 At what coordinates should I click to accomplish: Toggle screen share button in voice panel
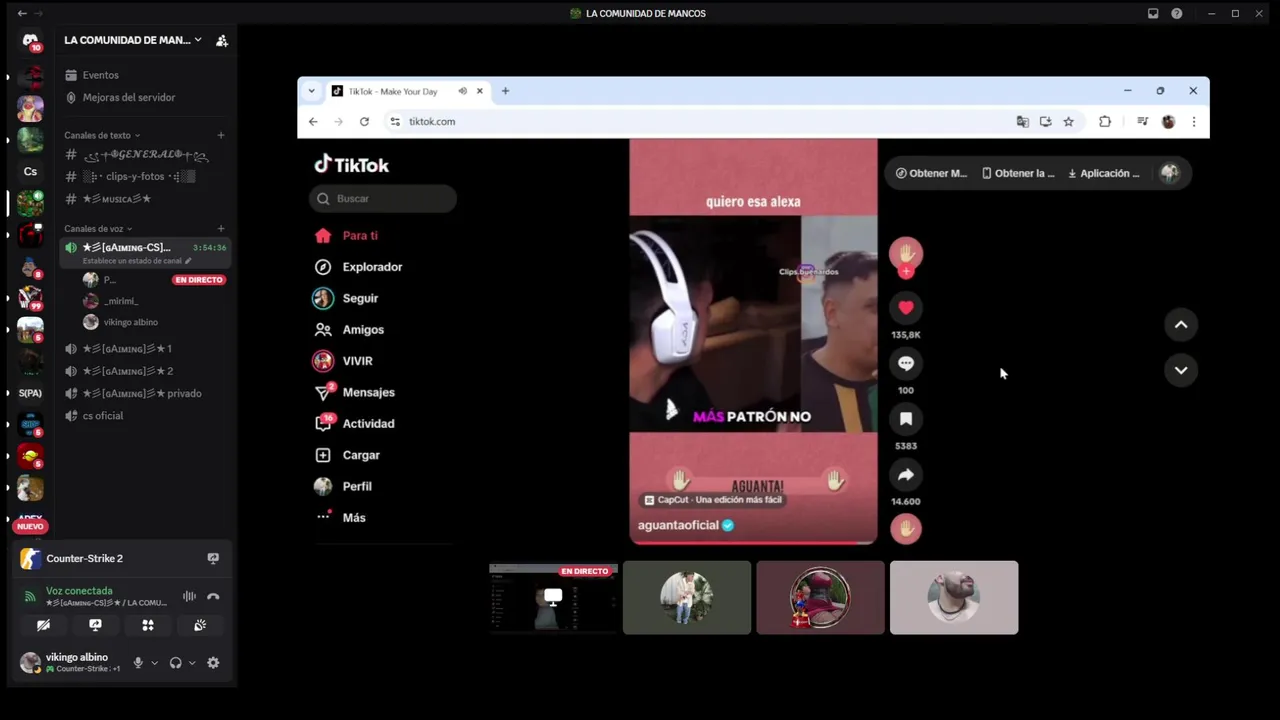pyautogui.click(x=95, y=625)
